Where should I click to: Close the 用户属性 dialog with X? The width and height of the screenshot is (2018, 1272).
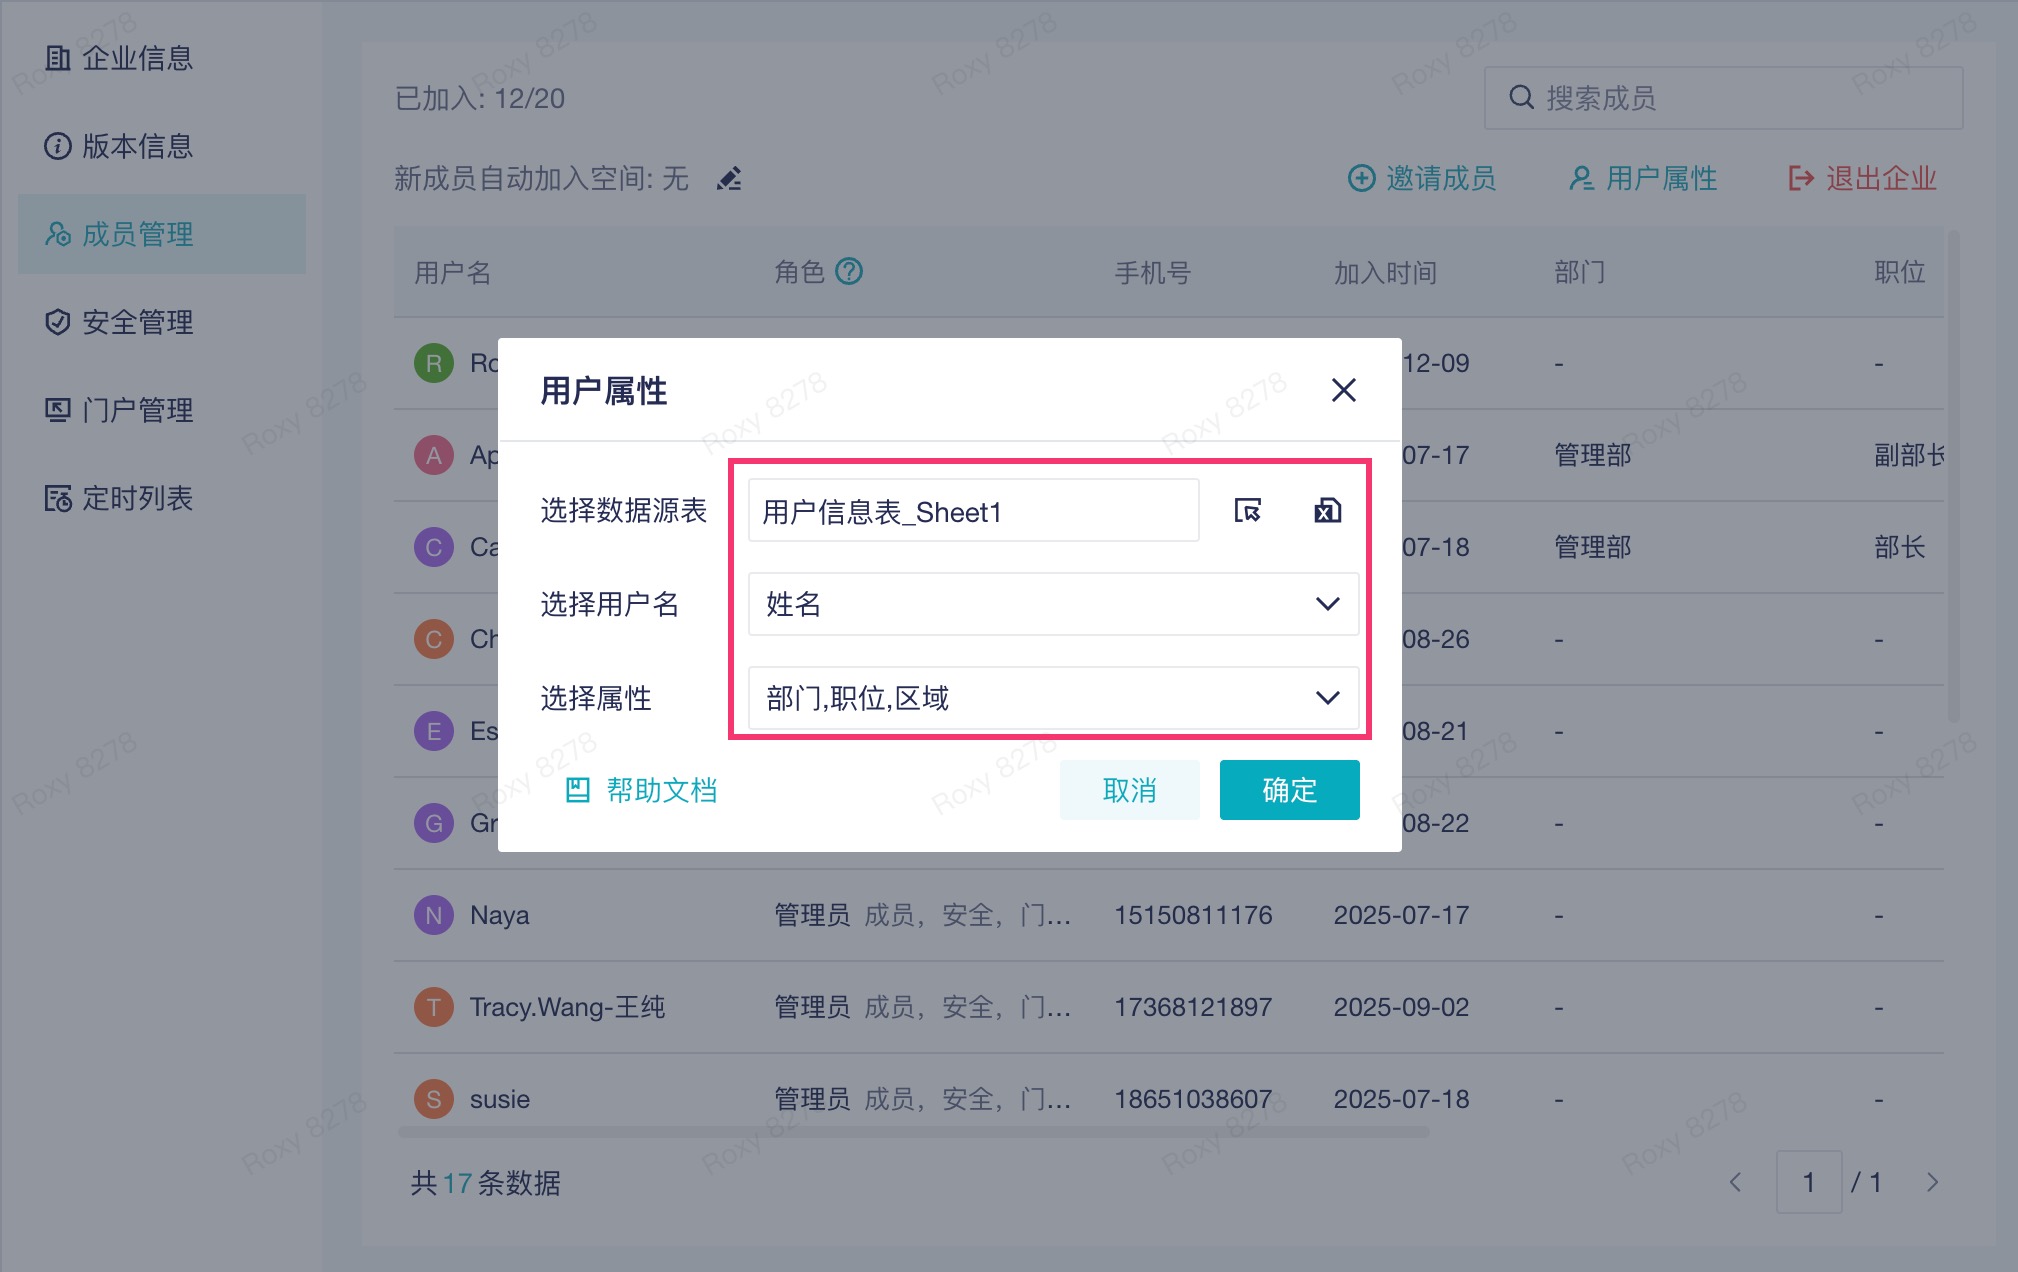click(x=1343, y=390)
